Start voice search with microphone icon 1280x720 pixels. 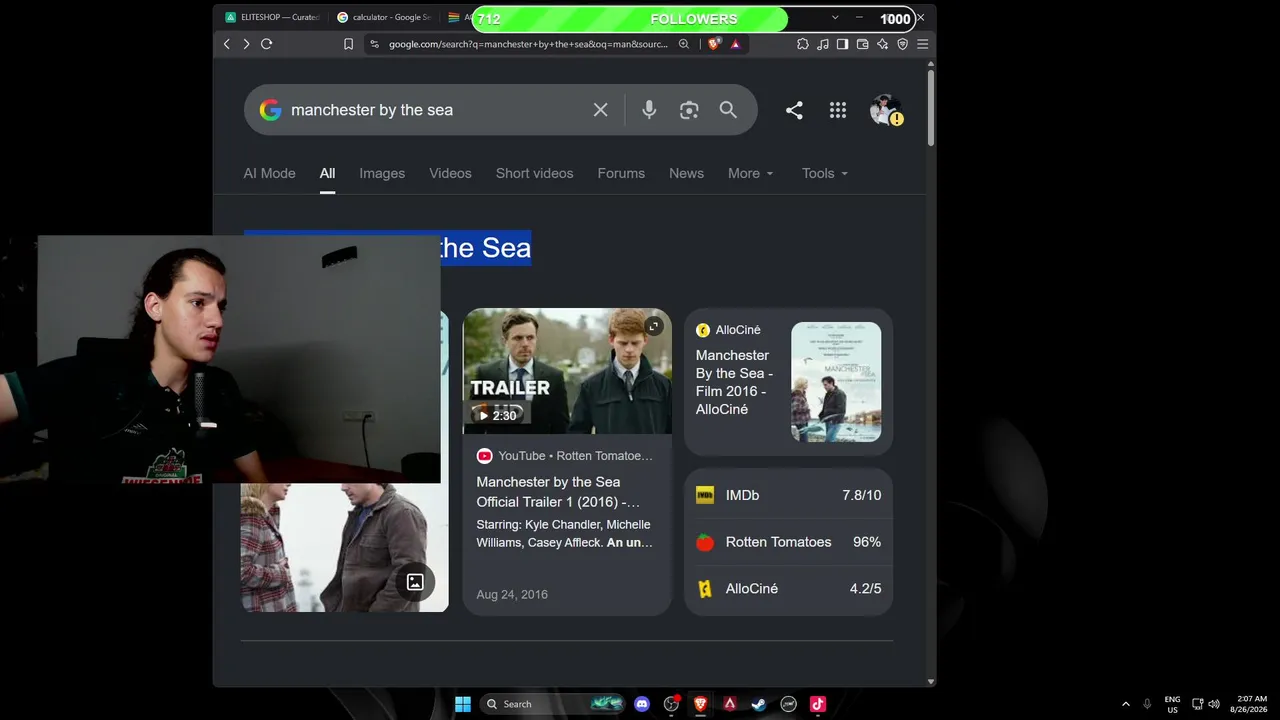649,110
